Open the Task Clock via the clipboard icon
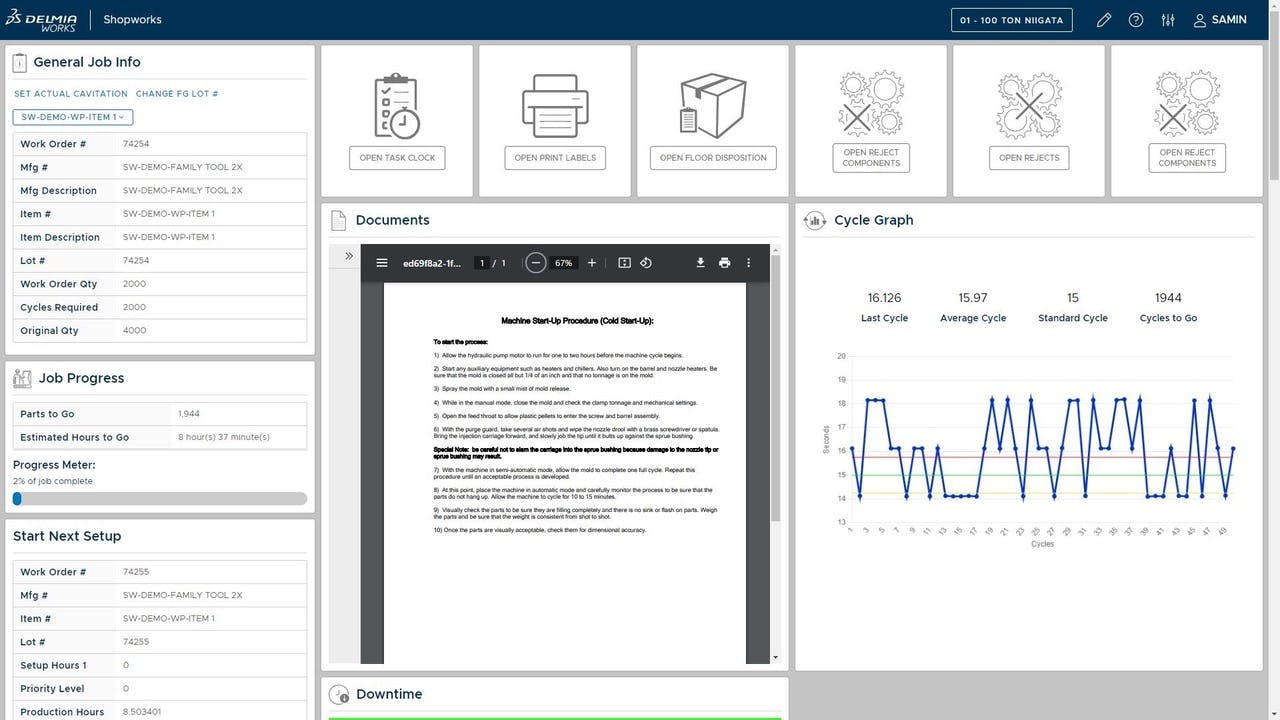1280x720 pixels. coord(396,103)
